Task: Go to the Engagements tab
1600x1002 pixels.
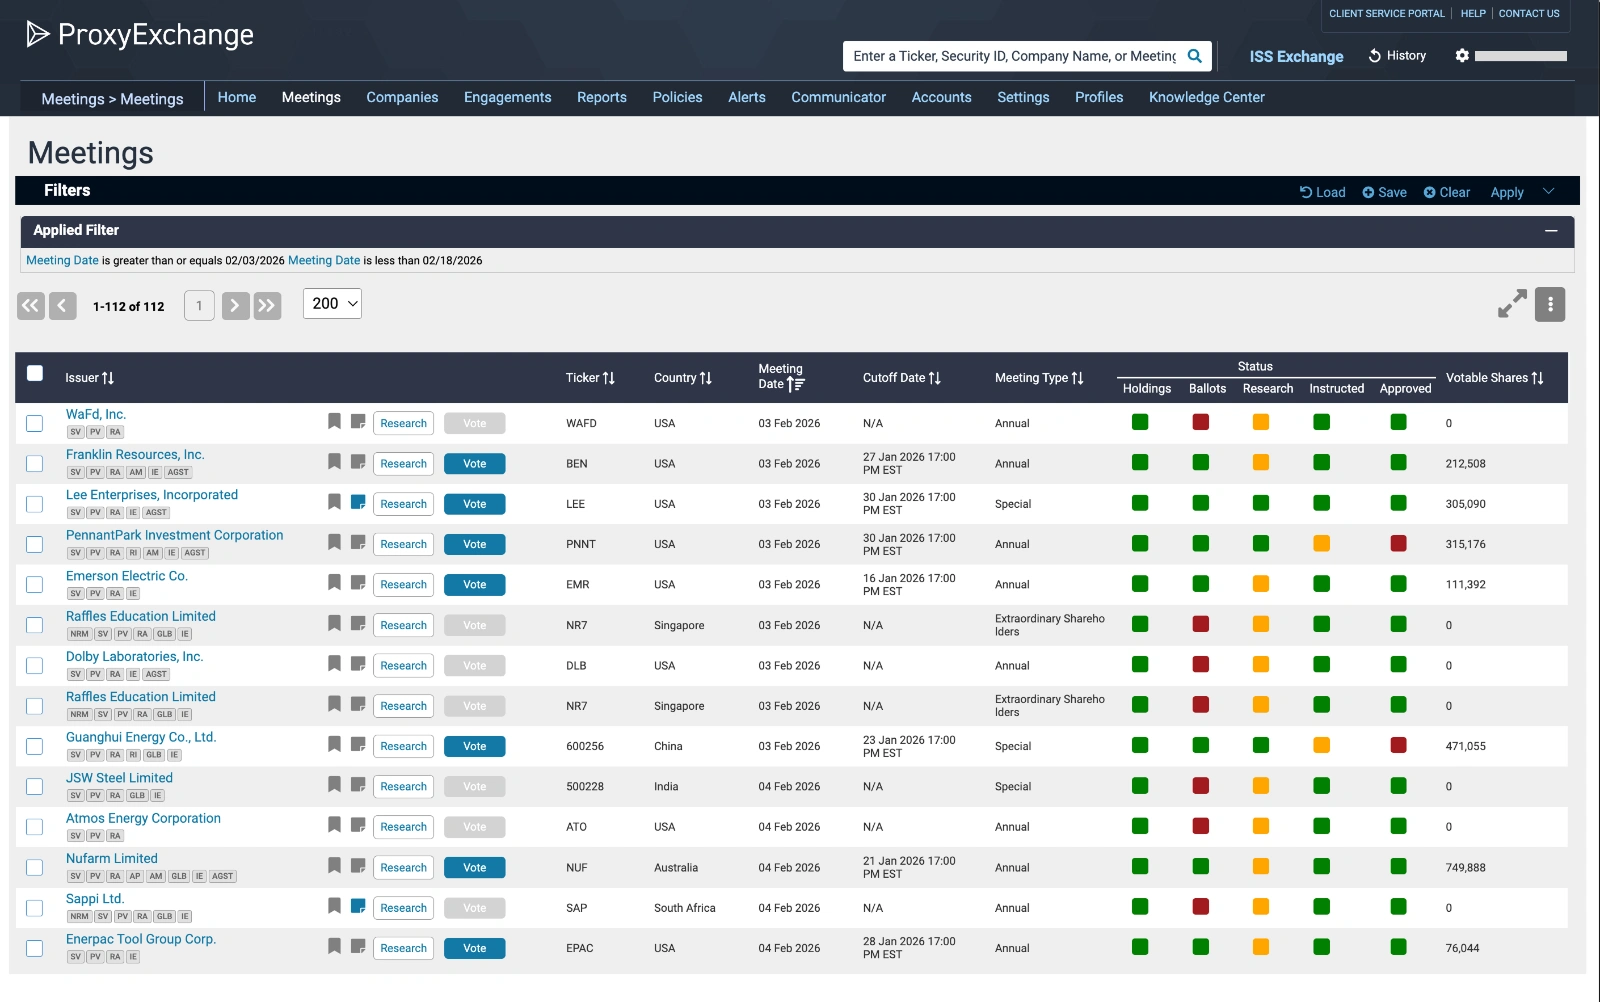Action: (x=508, y=97)
